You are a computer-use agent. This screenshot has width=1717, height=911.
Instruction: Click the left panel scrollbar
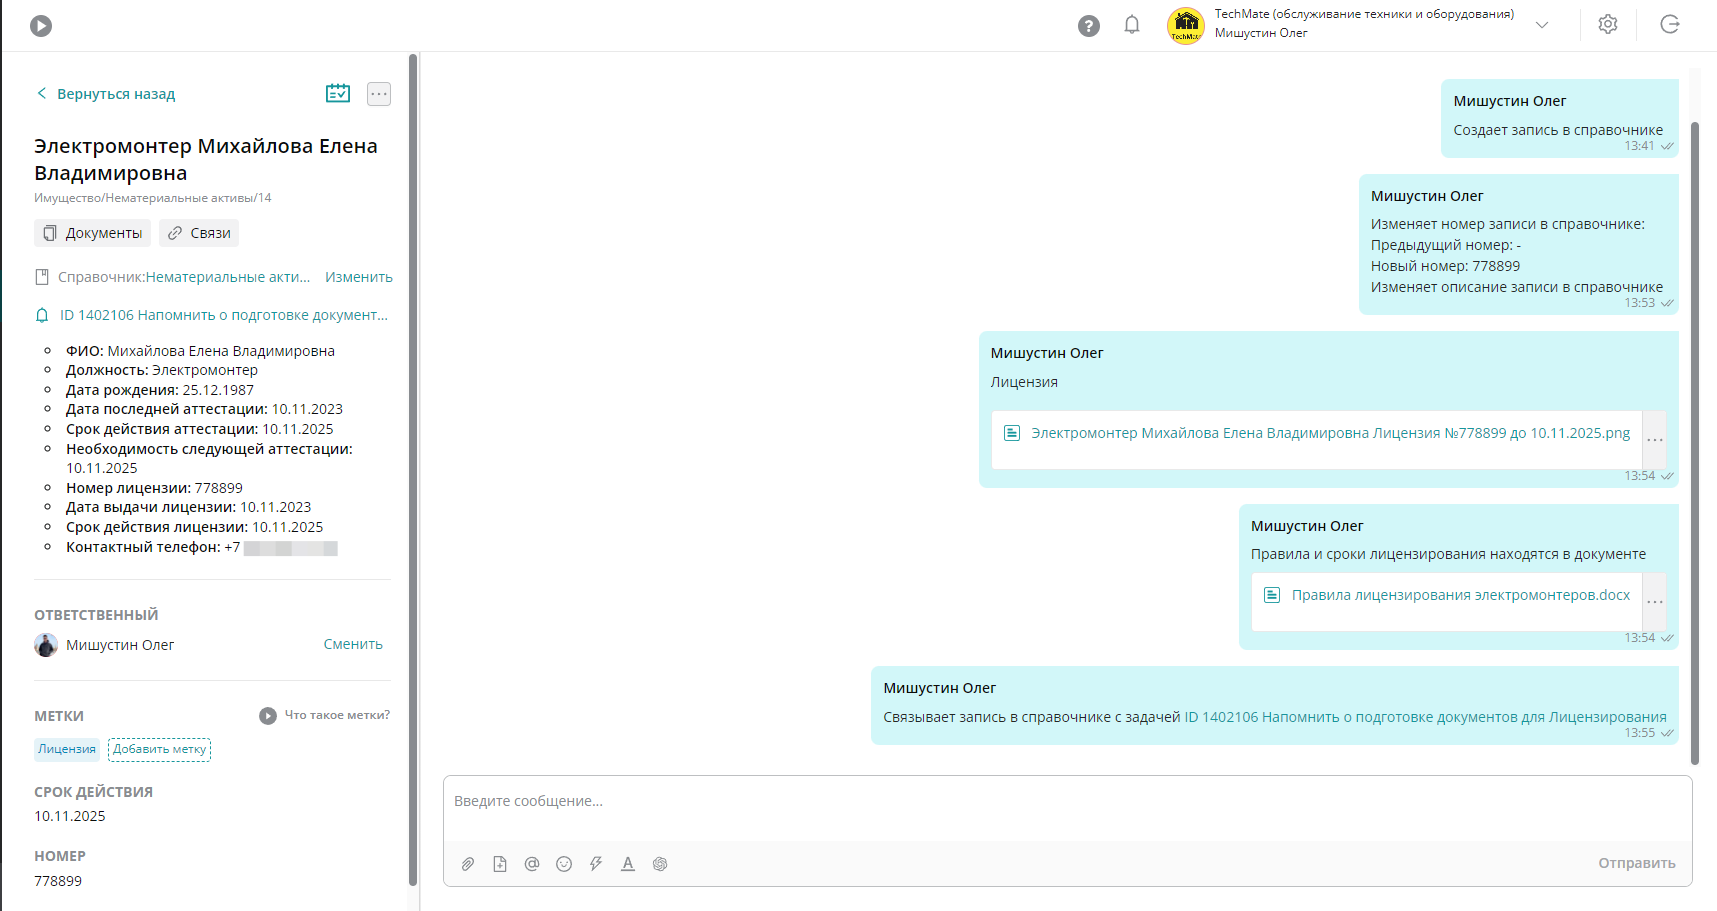click(x=413, y=470)
